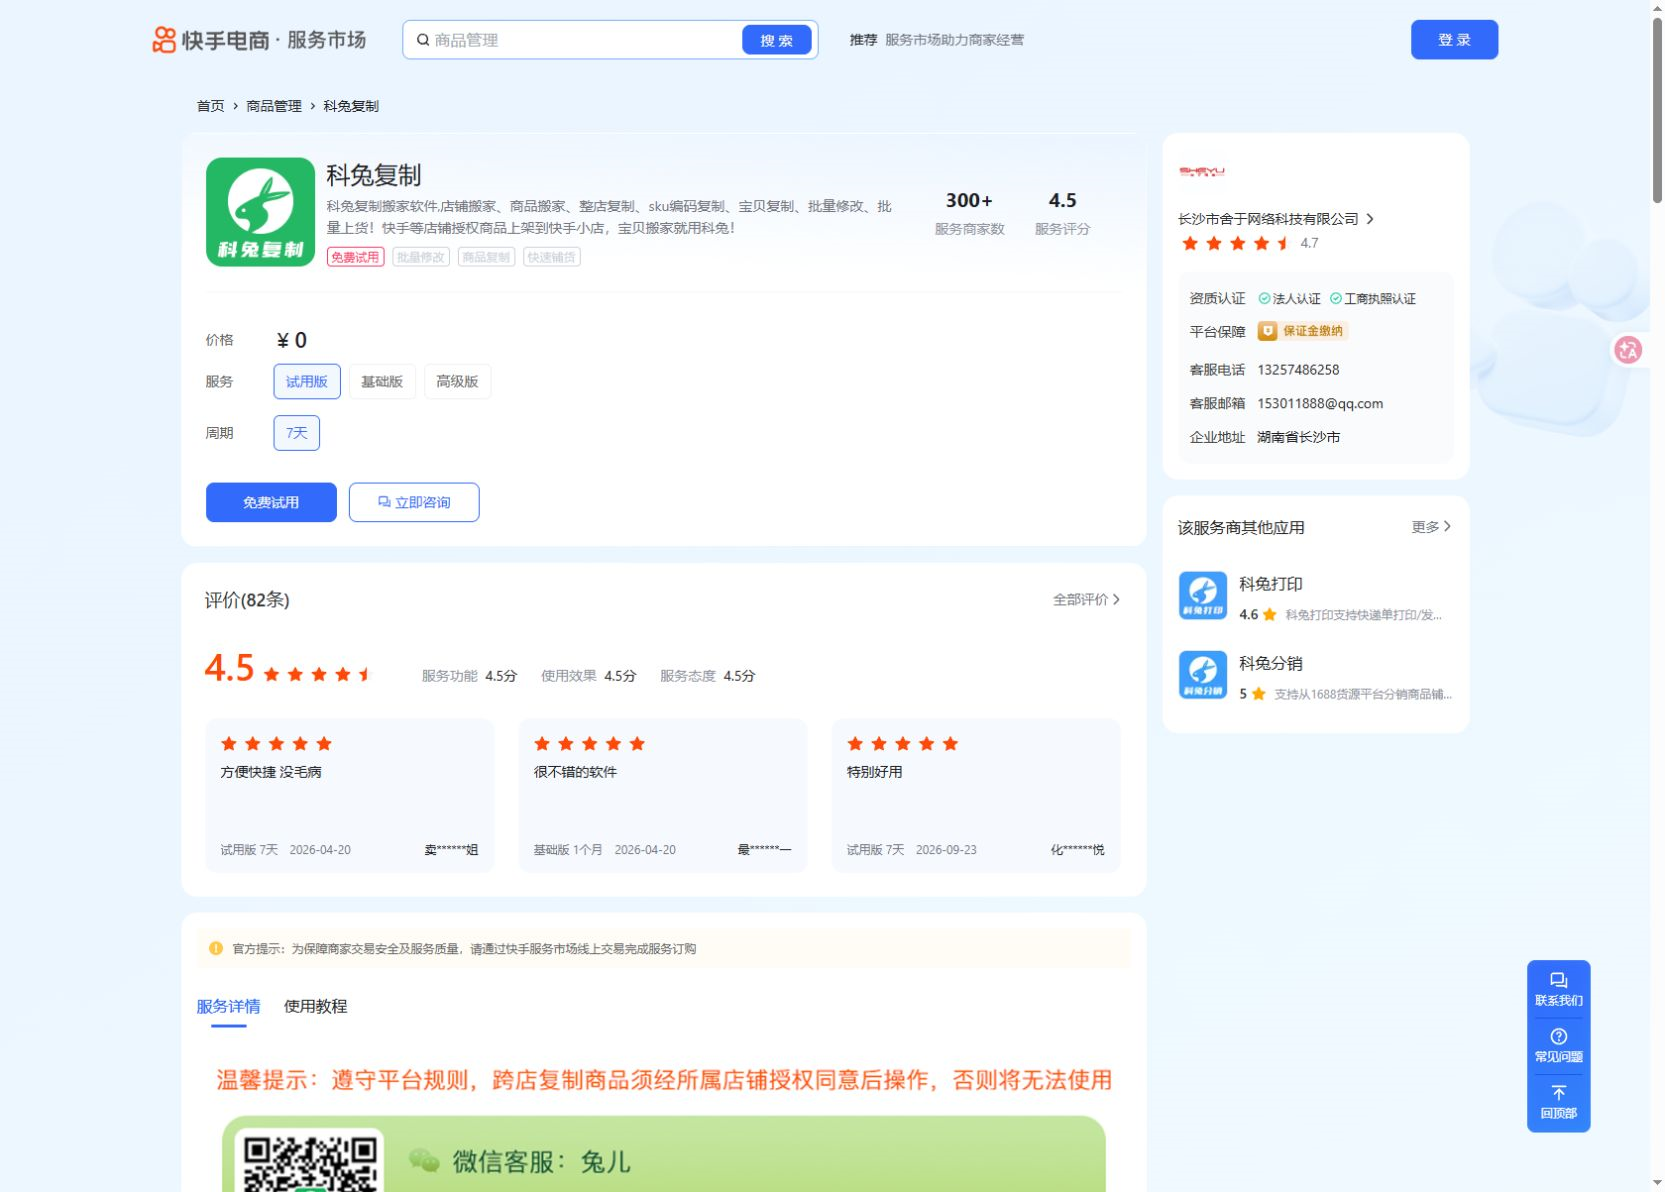Viewport: 1665px width, 1192px height.
Task: Click the 科兔打印 app name link
Action: coord(1271,584)
